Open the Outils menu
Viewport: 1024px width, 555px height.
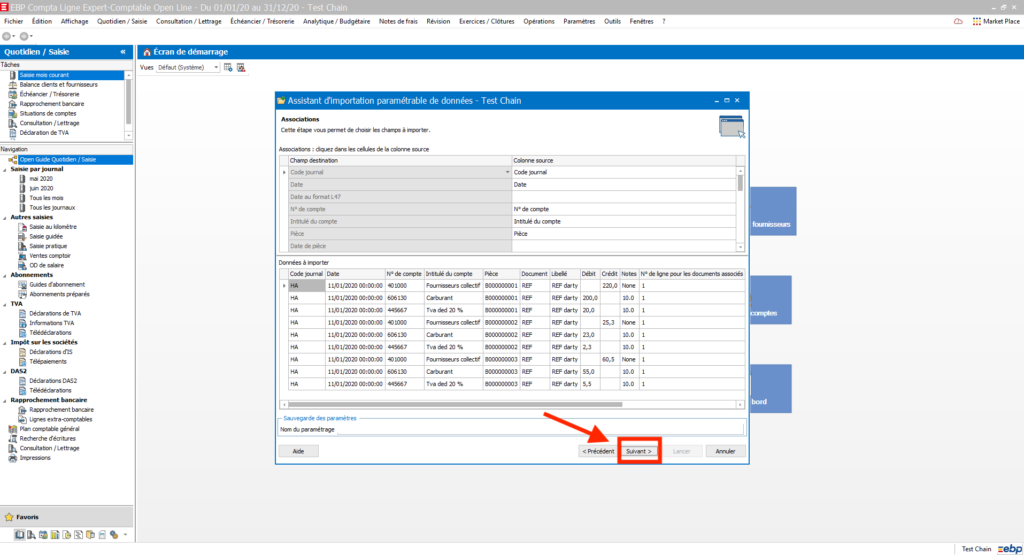click(x=613, y=22)
